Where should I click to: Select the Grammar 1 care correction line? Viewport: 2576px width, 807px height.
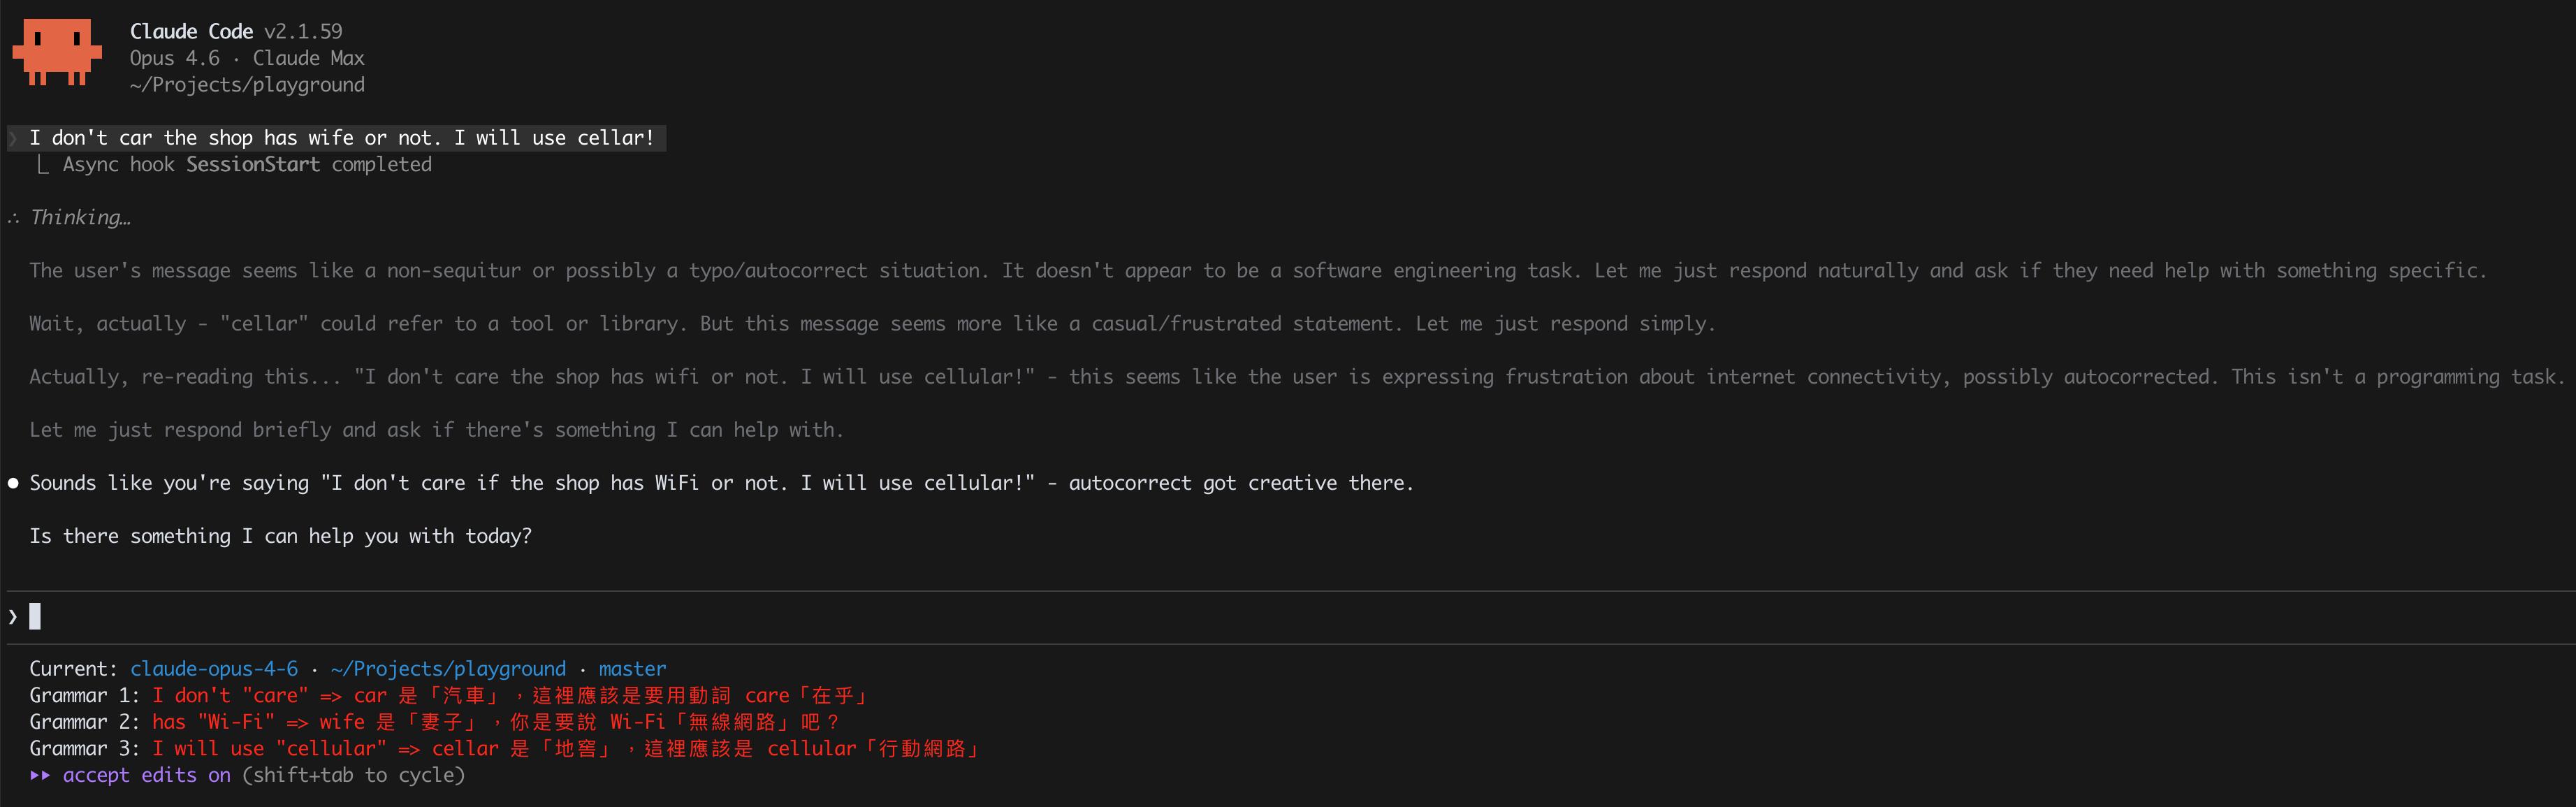[x=450, y=694]
